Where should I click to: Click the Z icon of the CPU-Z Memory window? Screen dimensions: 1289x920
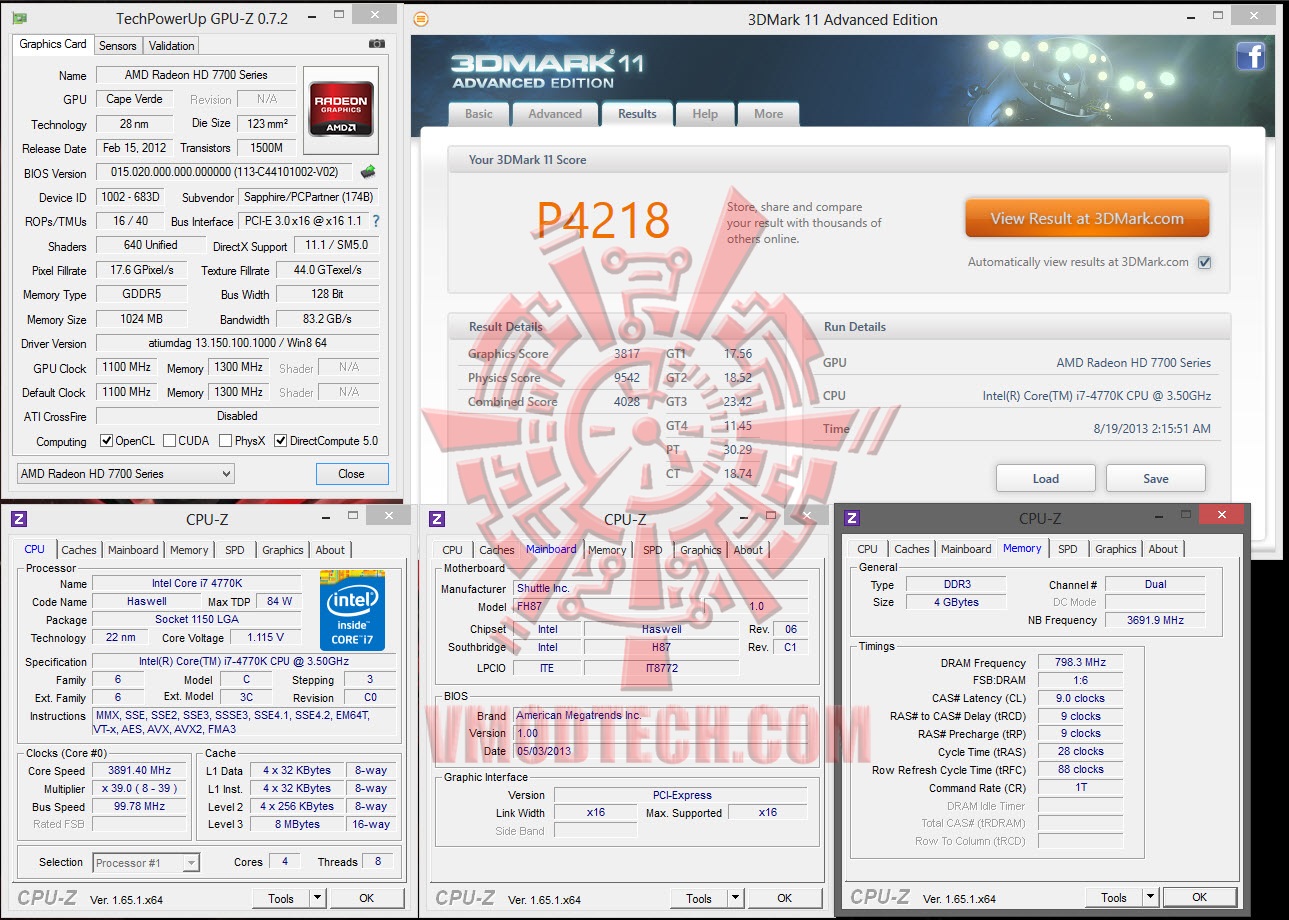pos(852,517)
